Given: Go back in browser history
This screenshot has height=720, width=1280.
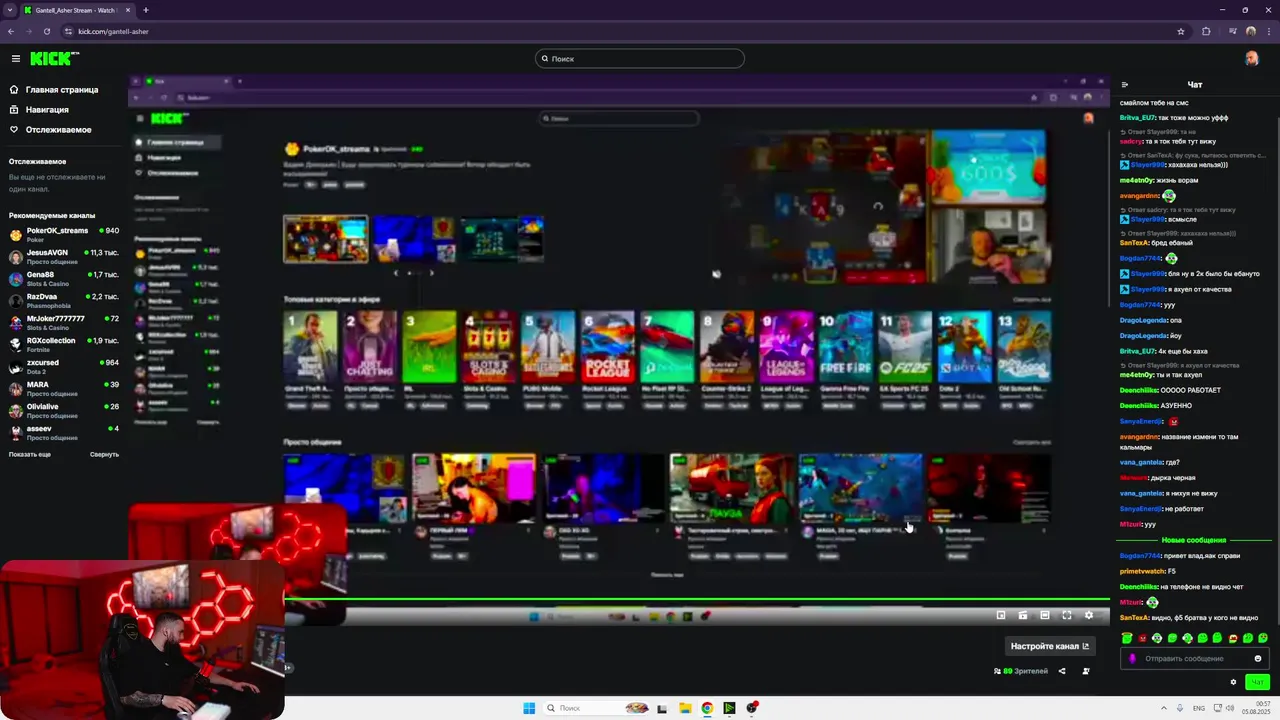Looking at the screenshot, I should click(x=11, y=31).
